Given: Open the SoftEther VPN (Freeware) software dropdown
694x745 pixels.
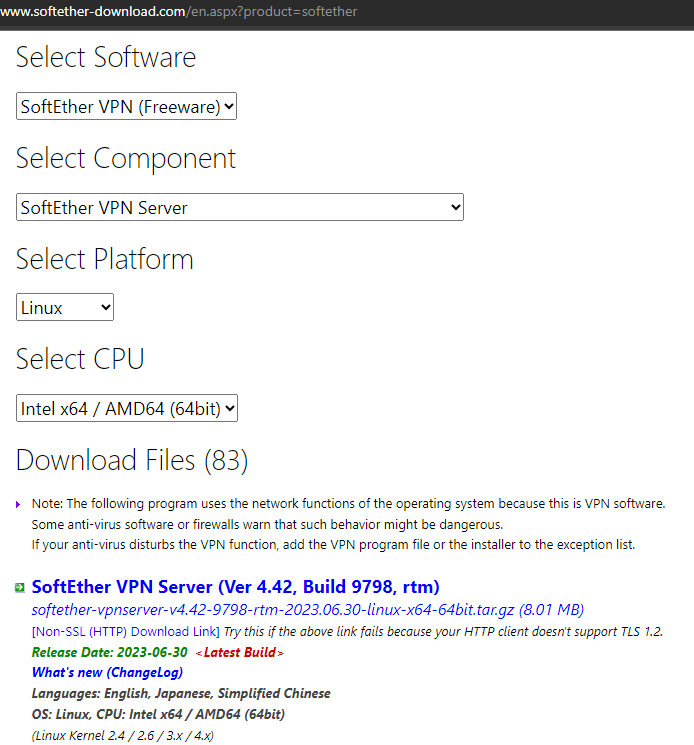Looking at the screenshot, I should click(126, 107).
